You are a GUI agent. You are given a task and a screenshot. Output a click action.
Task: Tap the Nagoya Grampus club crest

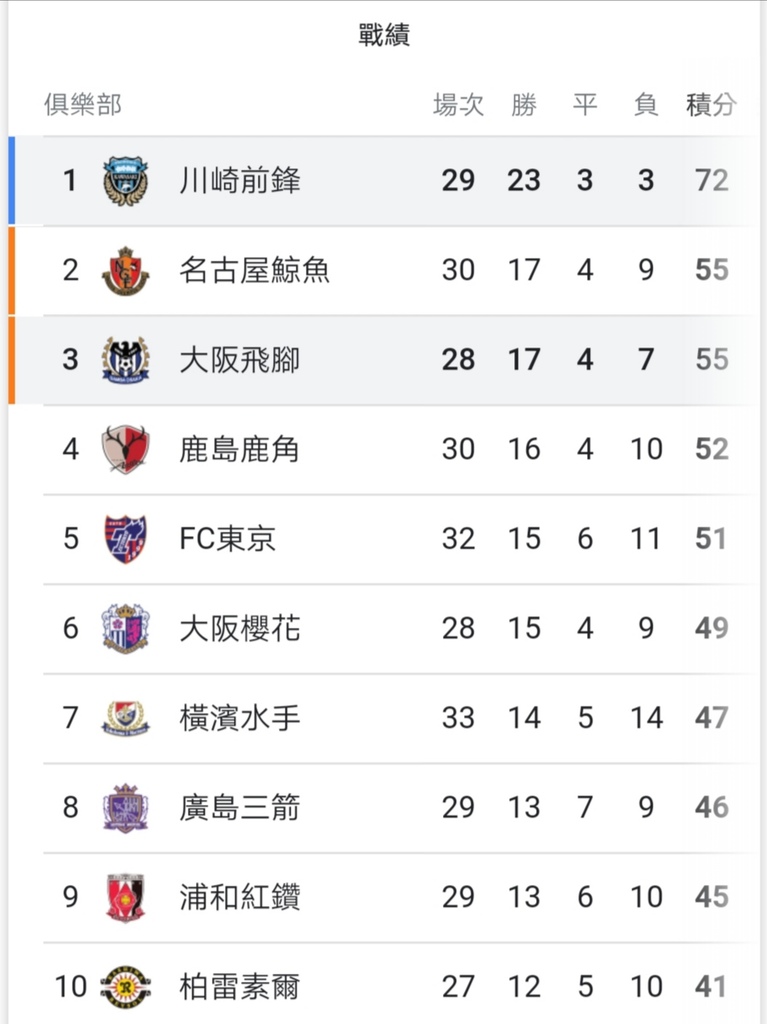pyautogui.click(x=125, y=270)
